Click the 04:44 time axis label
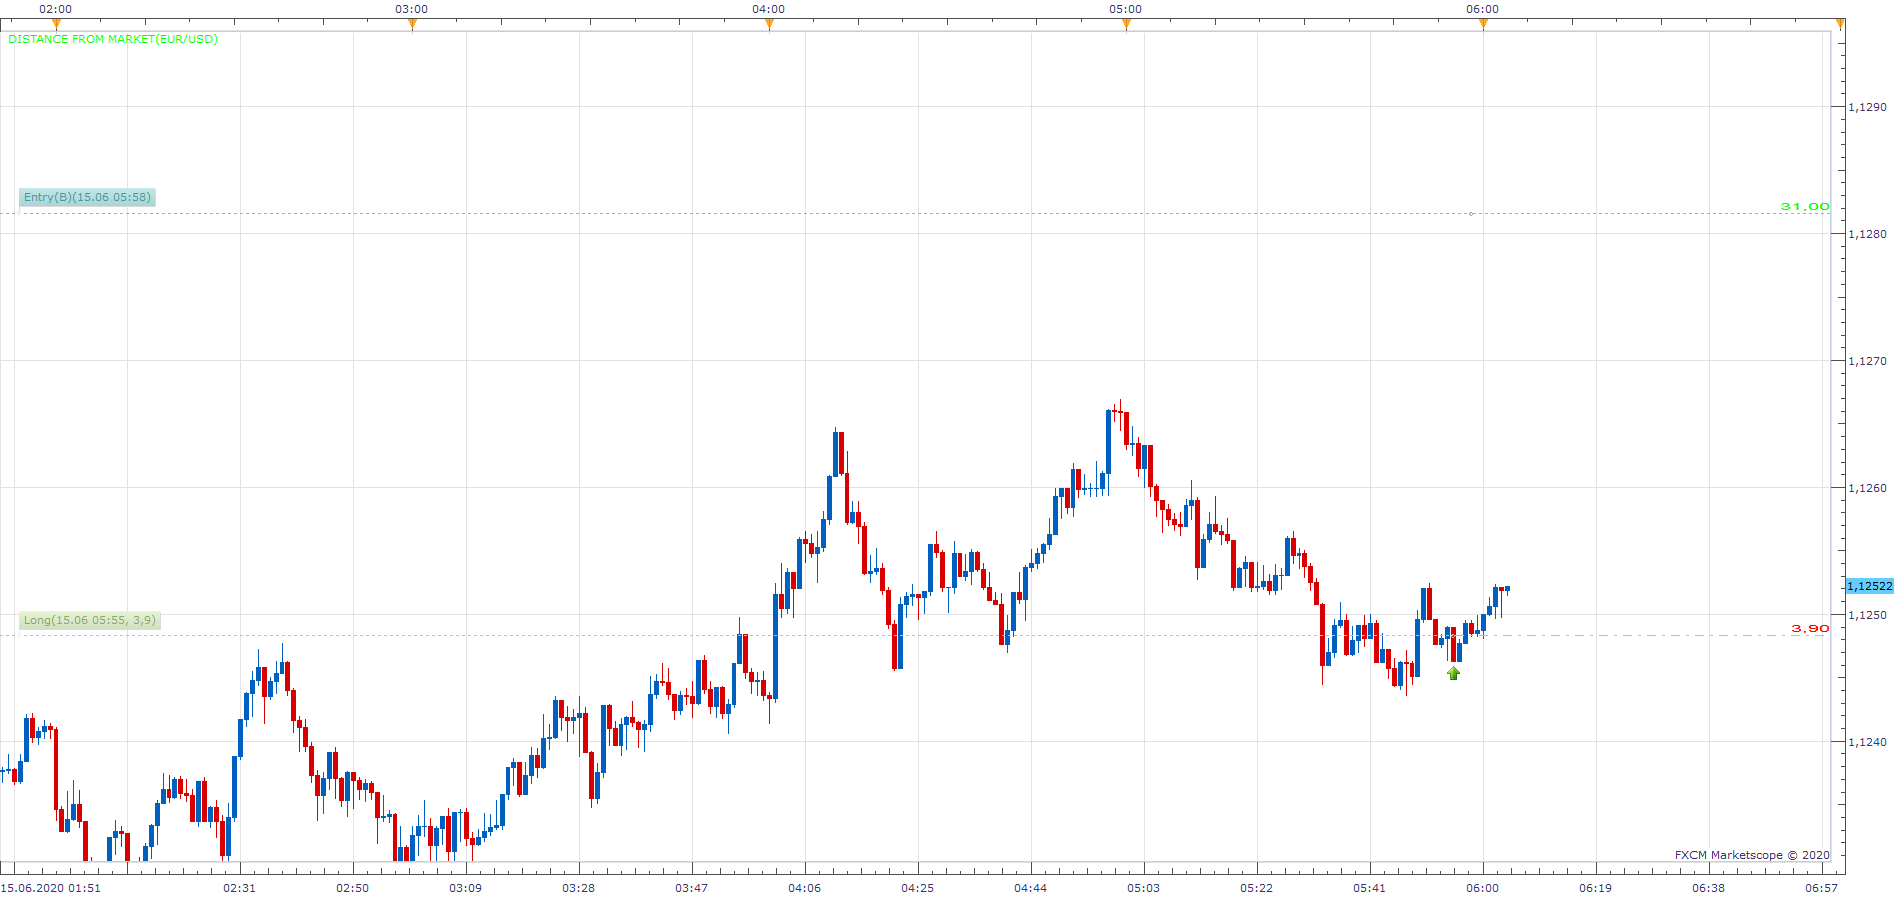Viewport: 1903px width, 900px height. pyautogui.click(x=1030, y=888)
